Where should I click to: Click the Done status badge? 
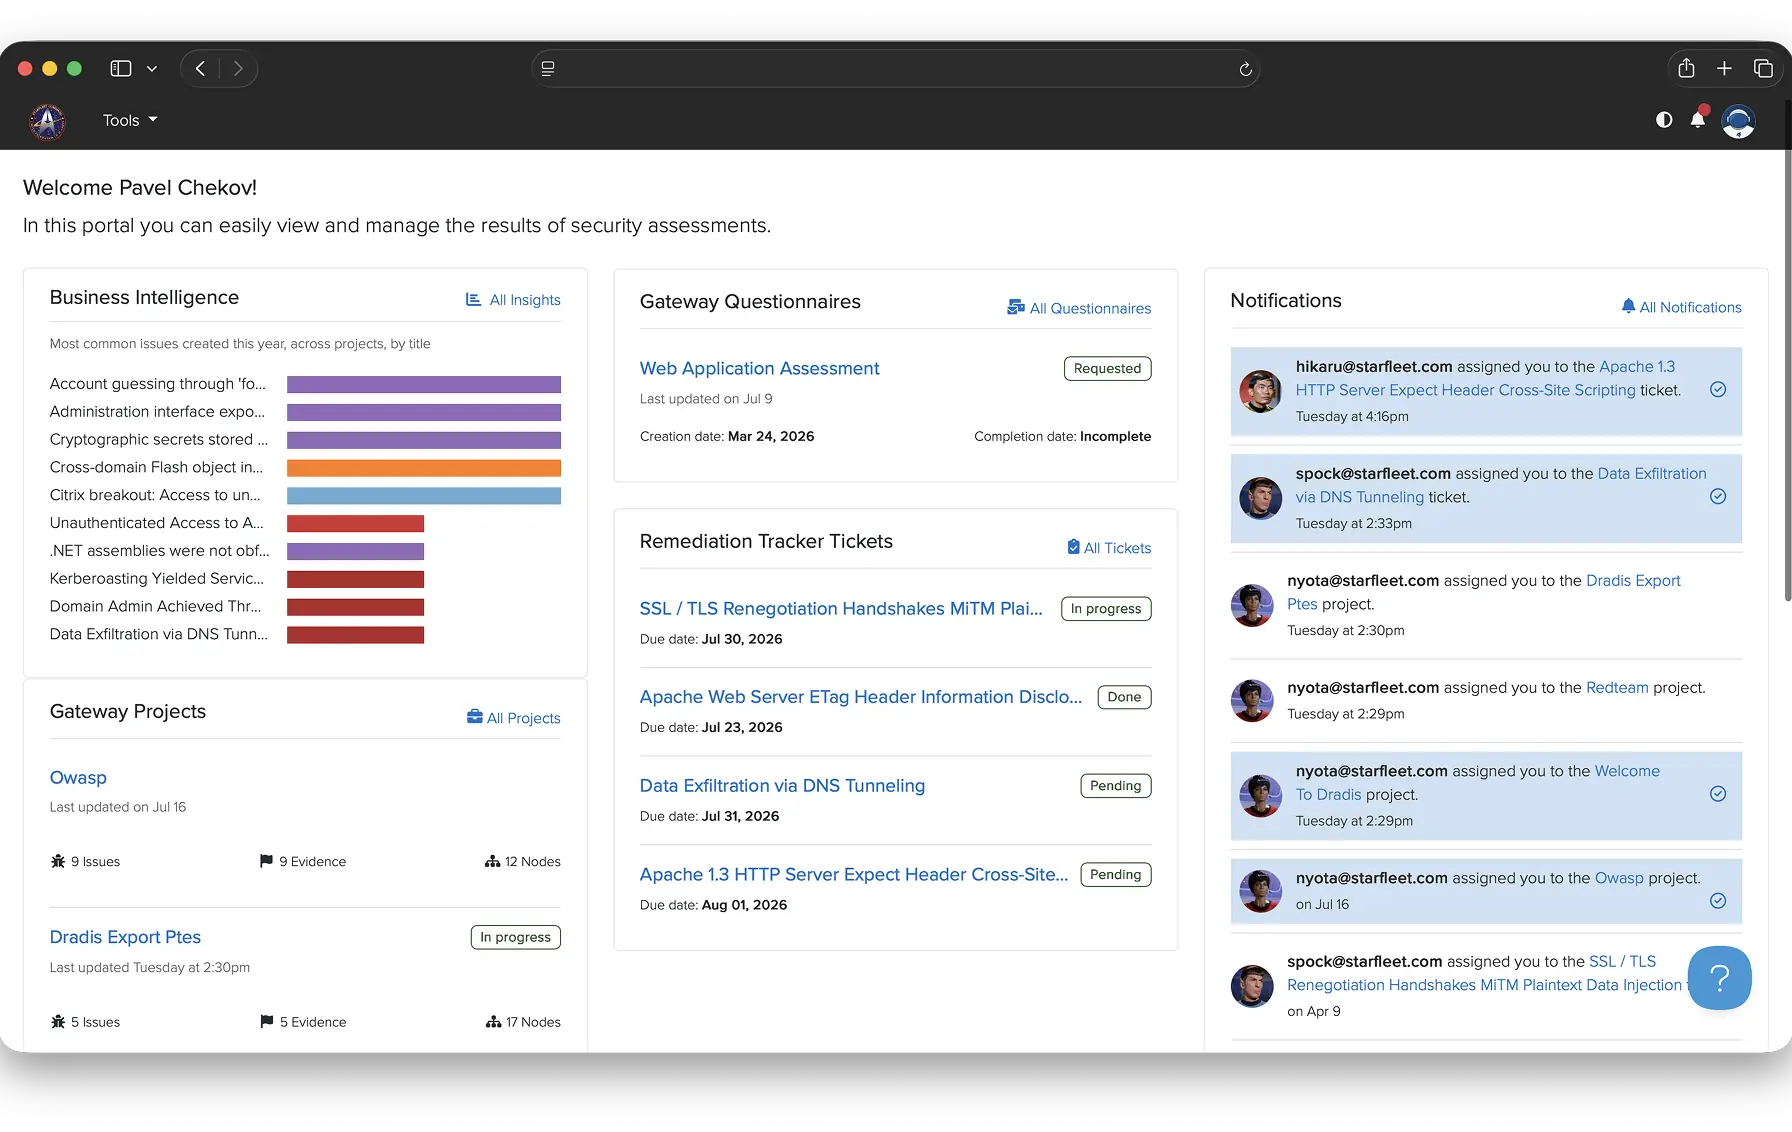tap(1124, 697)
